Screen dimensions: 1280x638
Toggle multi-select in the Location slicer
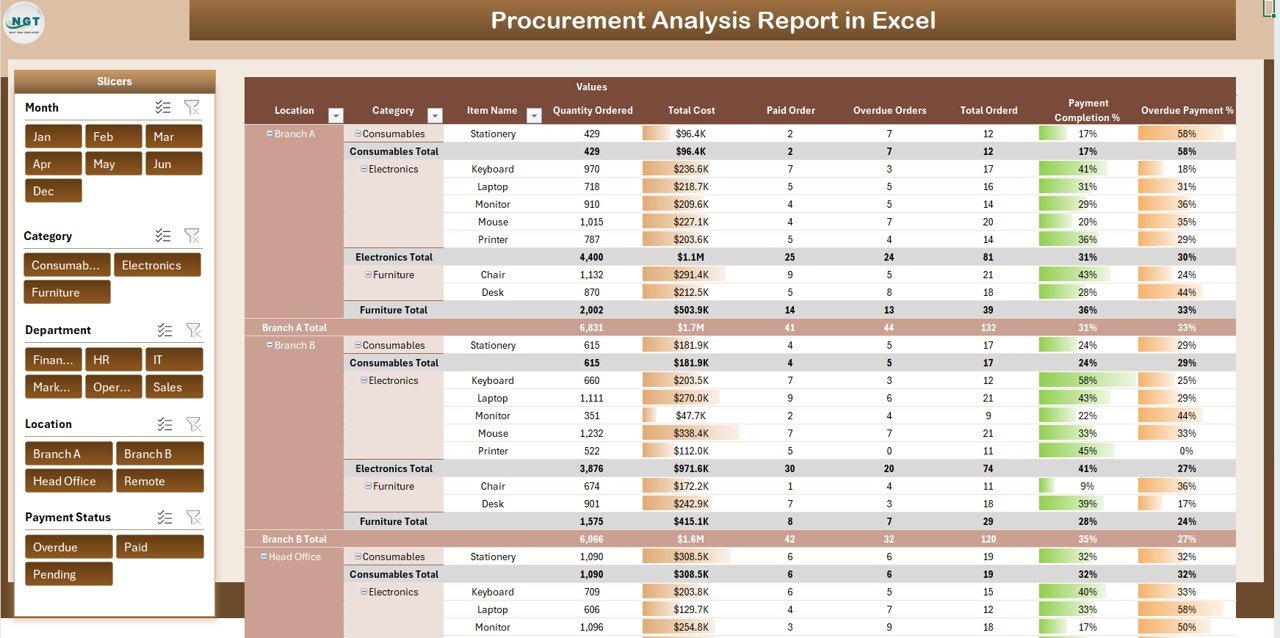point(165,424)
